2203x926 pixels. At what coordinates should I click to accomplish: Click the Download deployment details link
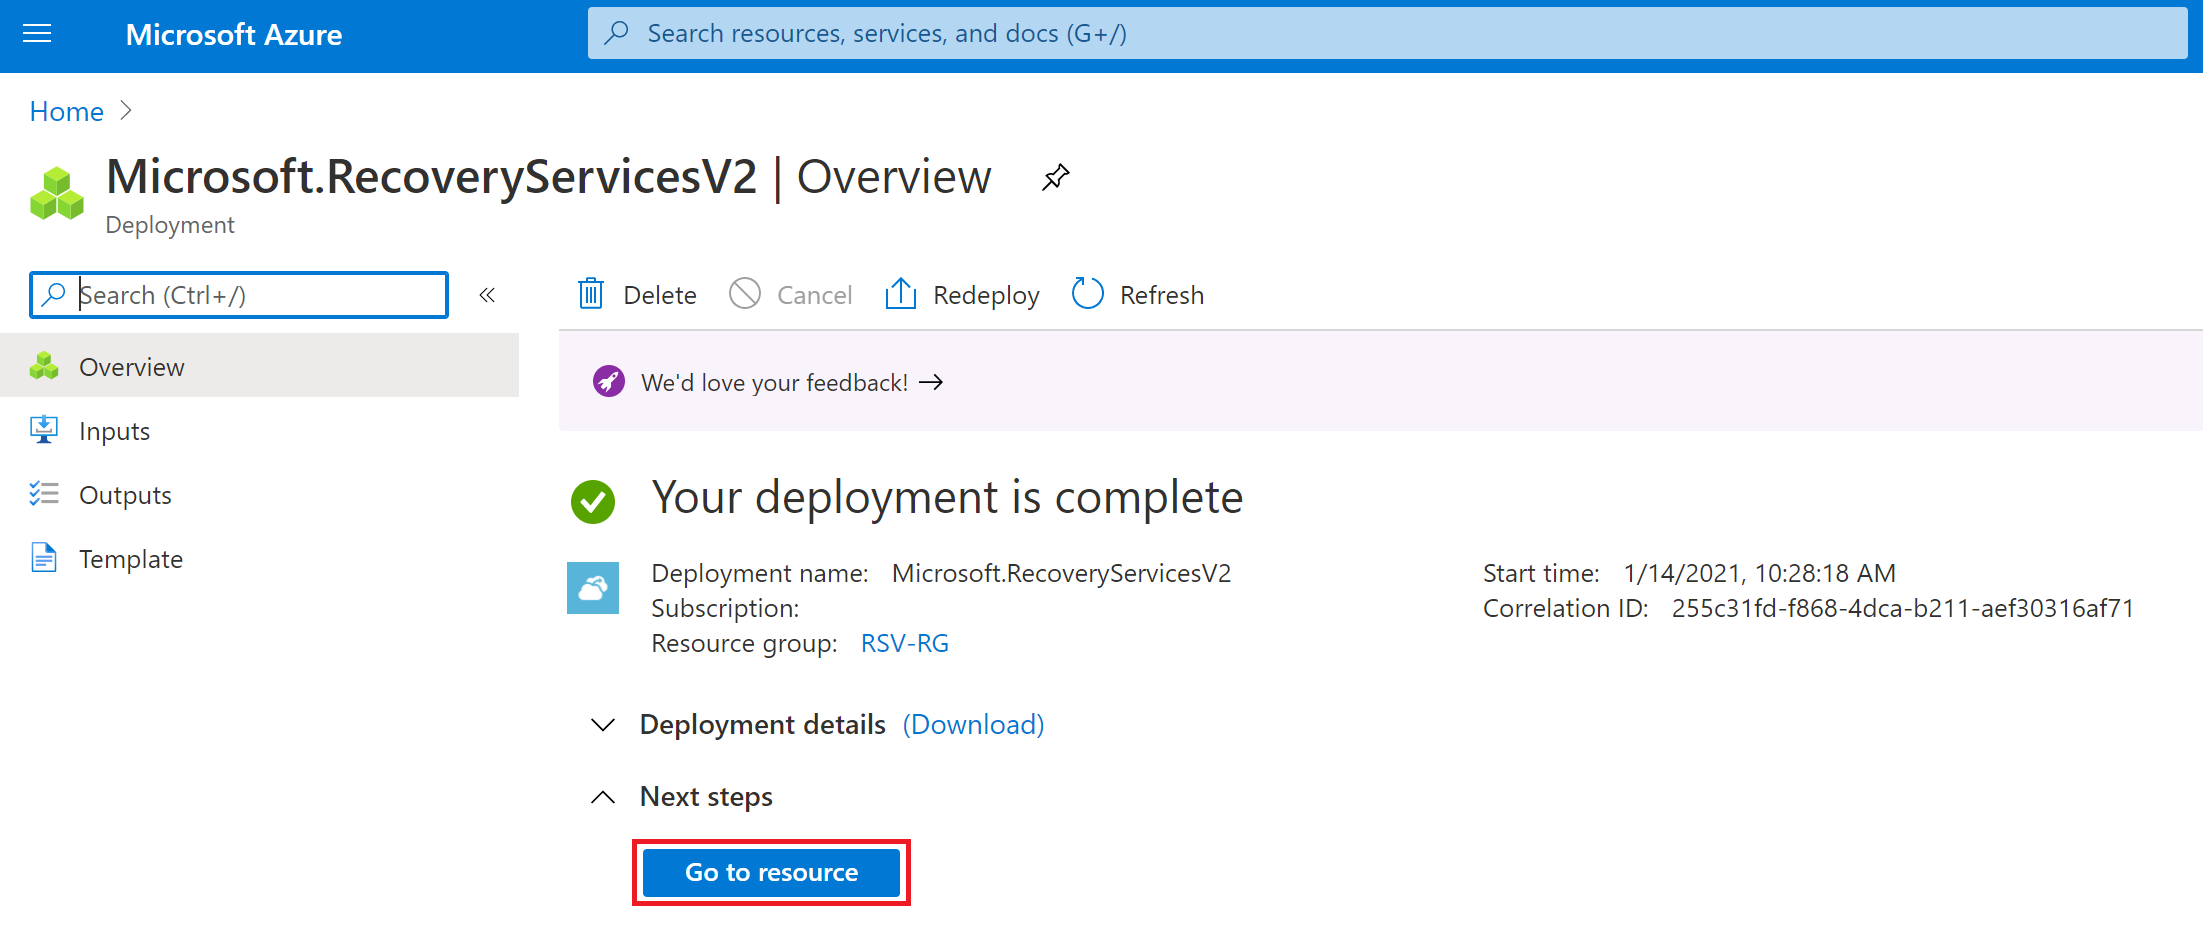click(972, 724)
